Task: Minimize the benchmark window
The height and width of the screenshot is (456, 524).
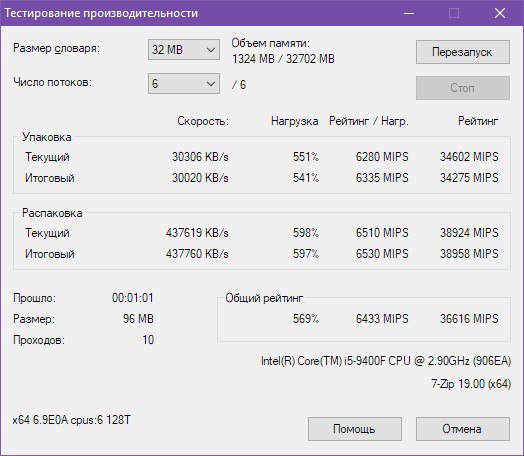Action: 409,13
